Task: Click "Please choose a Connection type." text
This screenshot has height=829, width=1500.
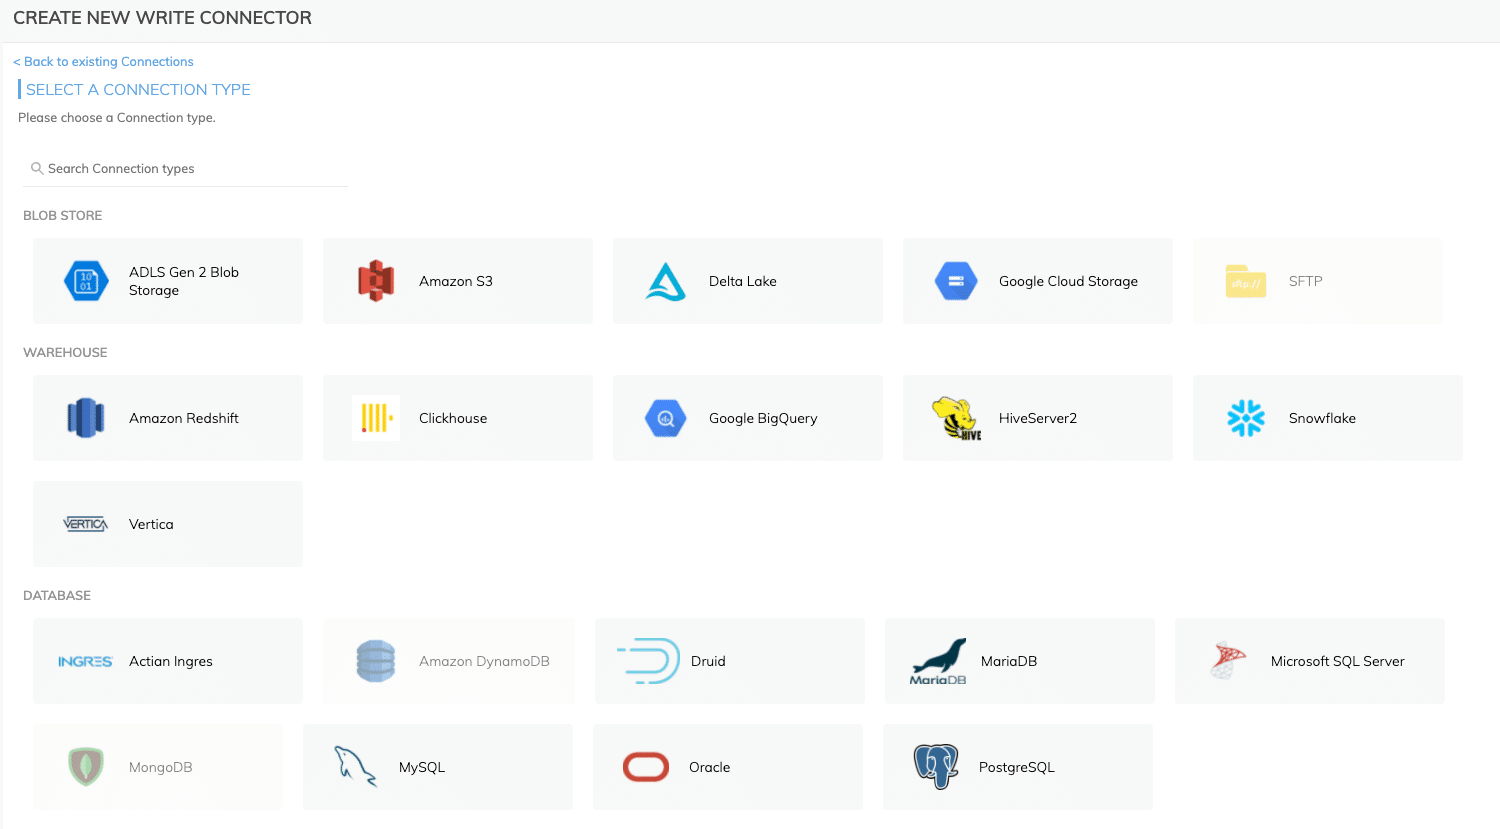Action: pyautogui.click(x=117, y=117)
